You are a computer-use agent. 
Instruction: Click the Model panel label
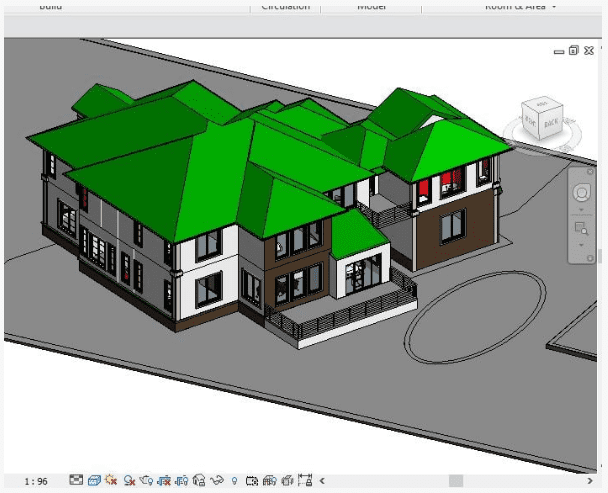point(371,6)
